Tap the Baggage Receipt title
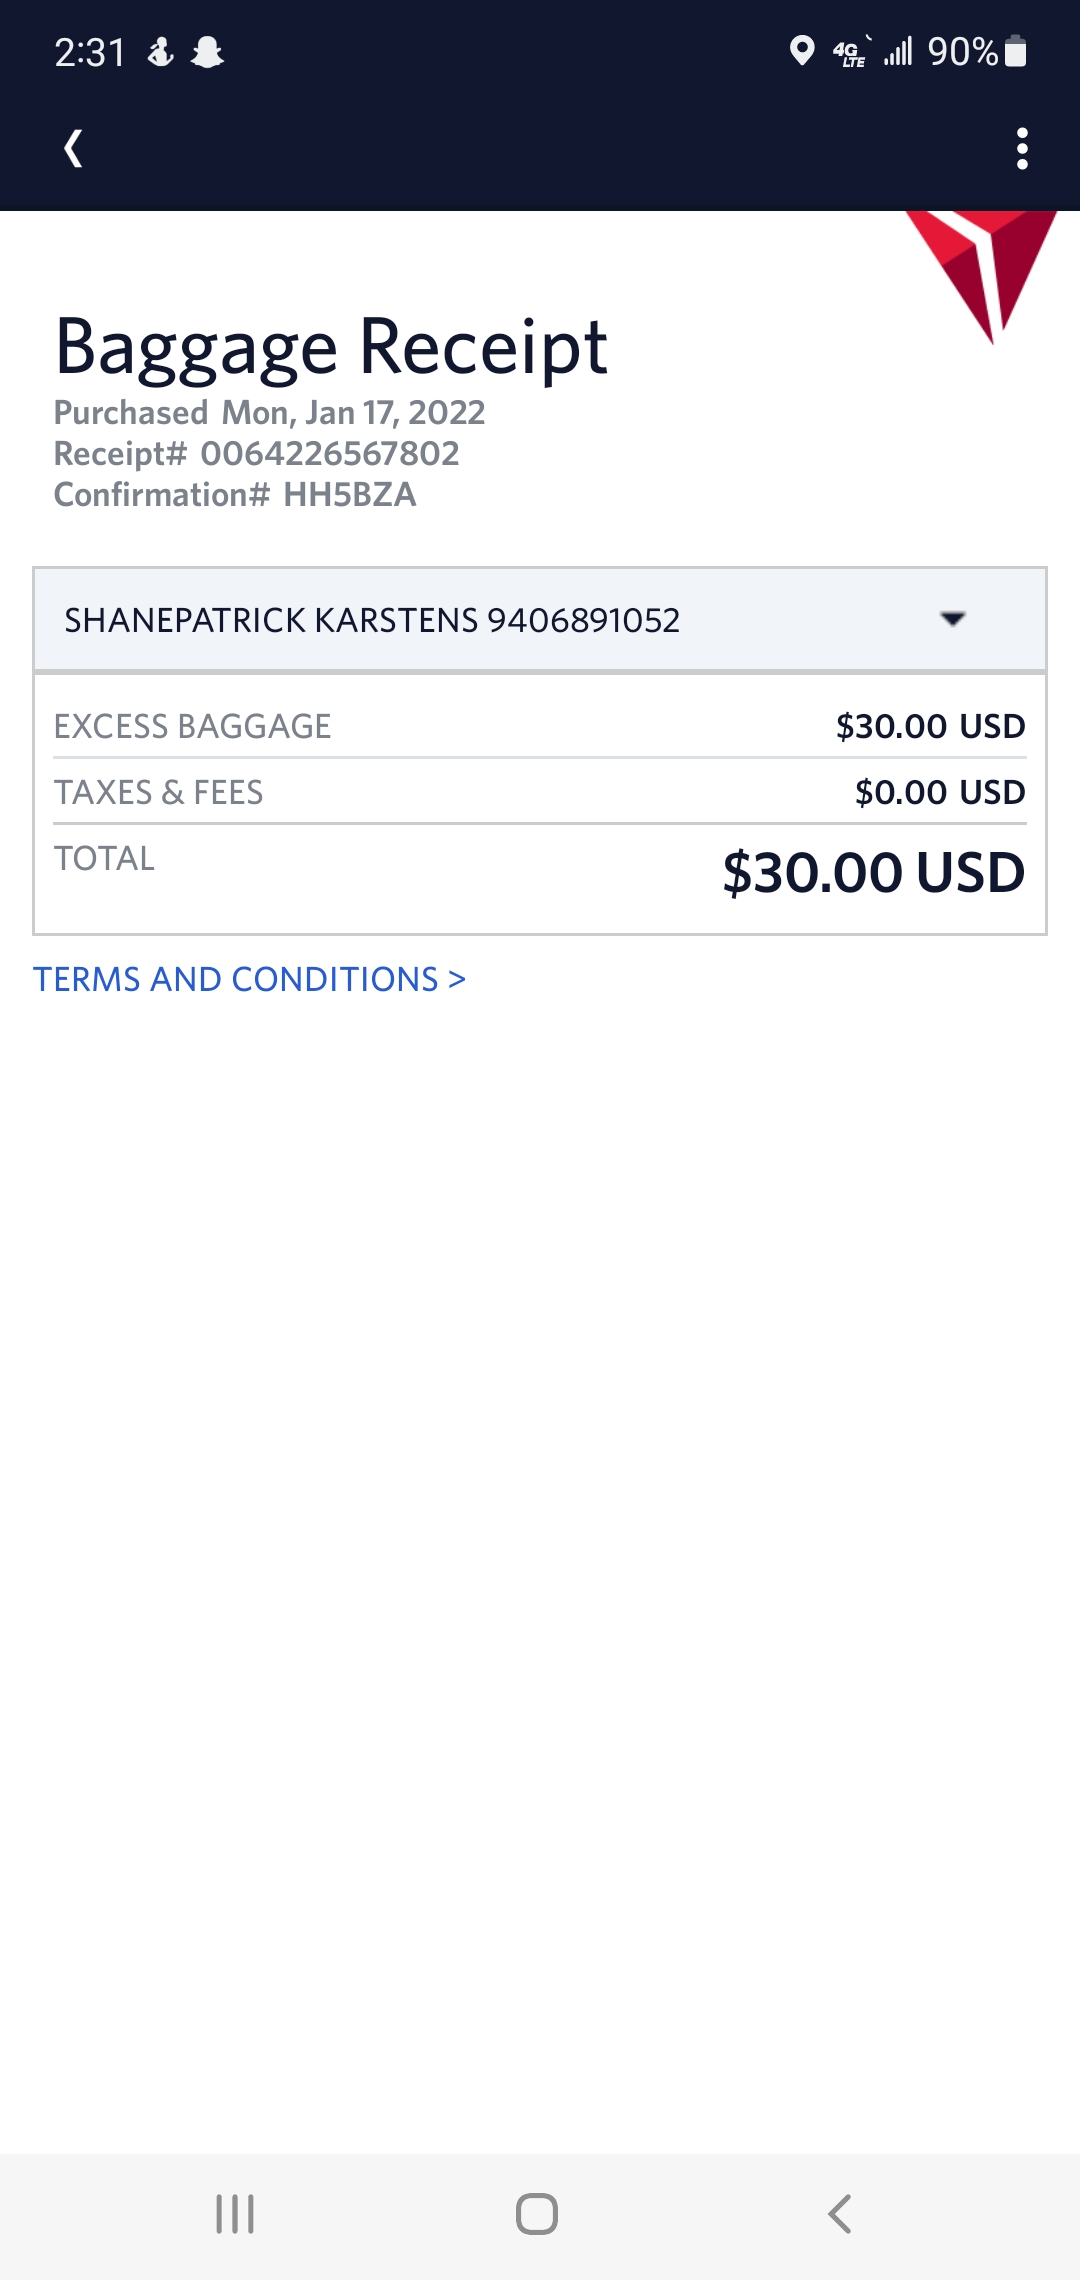This screenshot has width=1080, height=2280. tap(331, 347)
